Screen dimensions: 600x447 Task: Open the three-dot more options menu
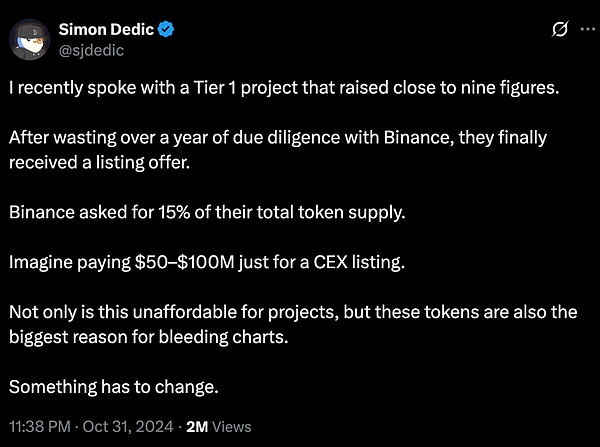click(588, 29)
